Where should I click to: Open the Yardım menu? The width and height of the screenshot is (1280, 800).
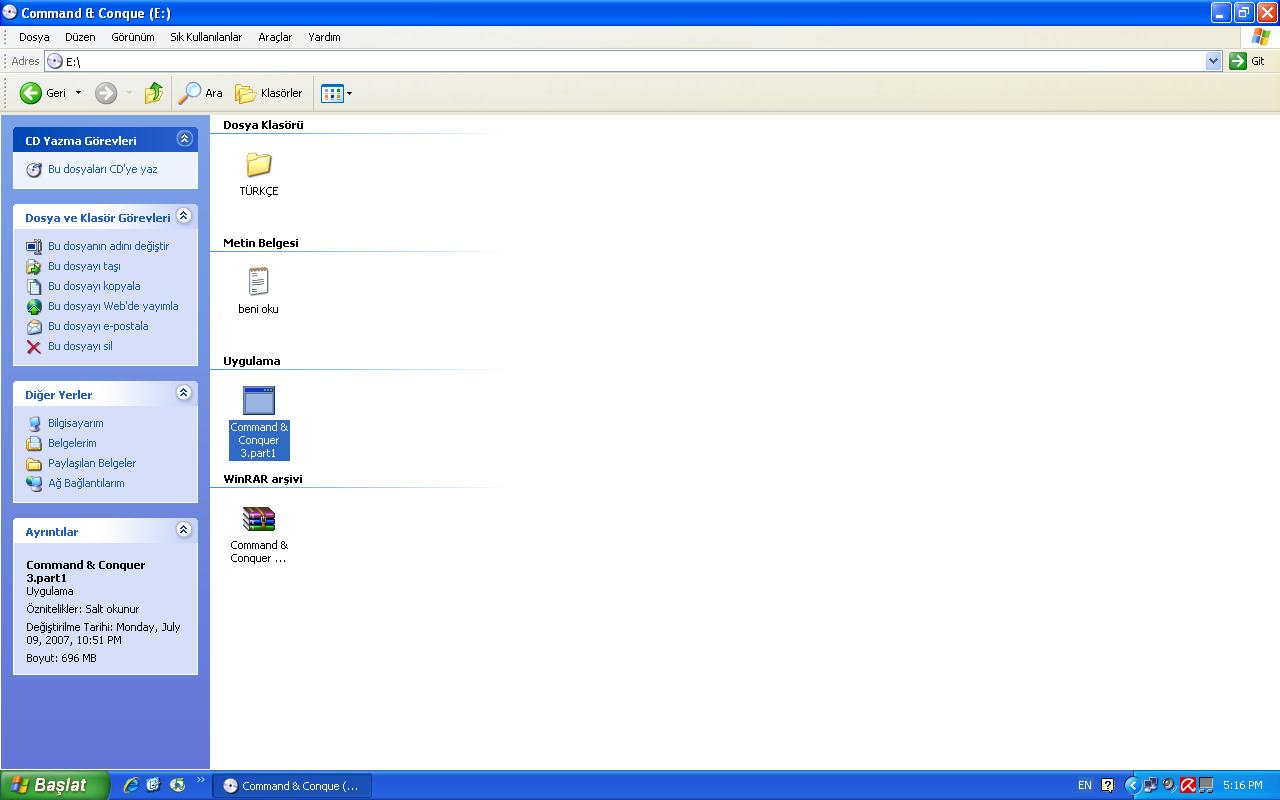324,37
